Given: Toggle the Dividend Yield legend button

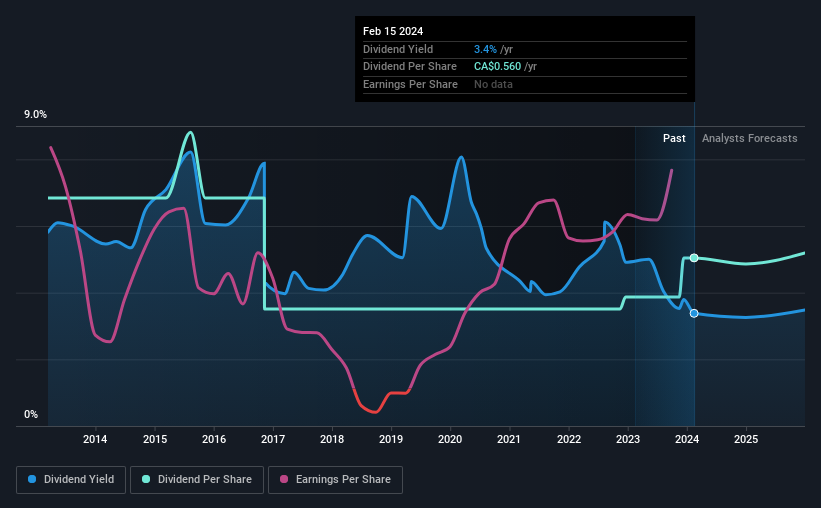Looking at the screenshot, I should coord(71,480).
